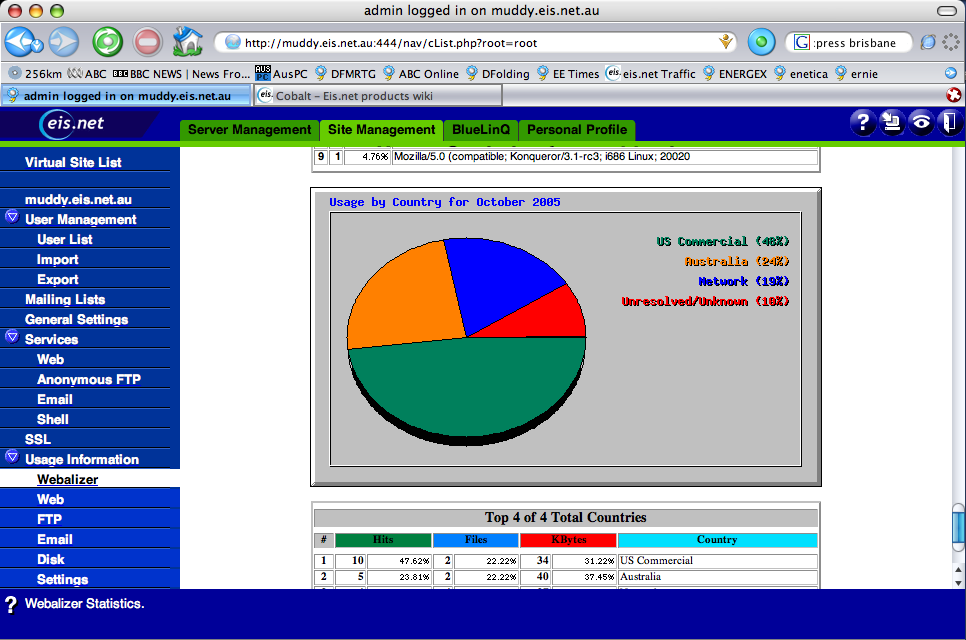
Task: Open the Help question mark icon in header
Action: point(862,123)
